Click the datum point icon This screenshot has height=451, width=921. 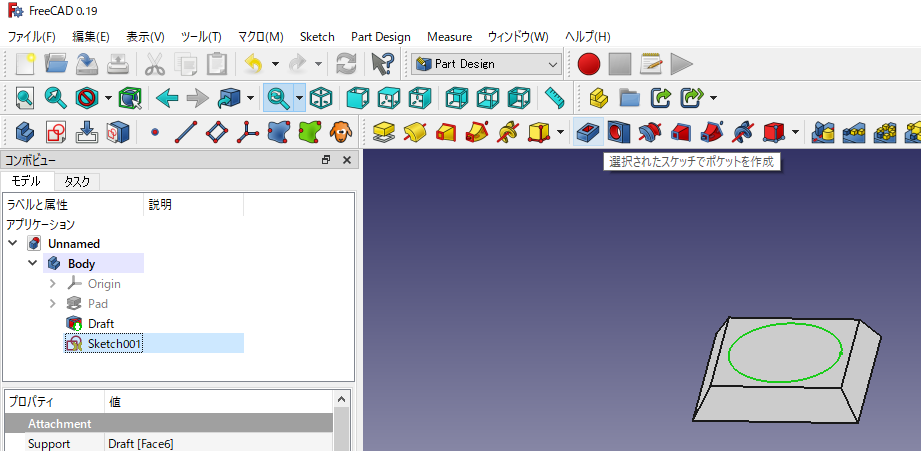click(x=154, y=132)
